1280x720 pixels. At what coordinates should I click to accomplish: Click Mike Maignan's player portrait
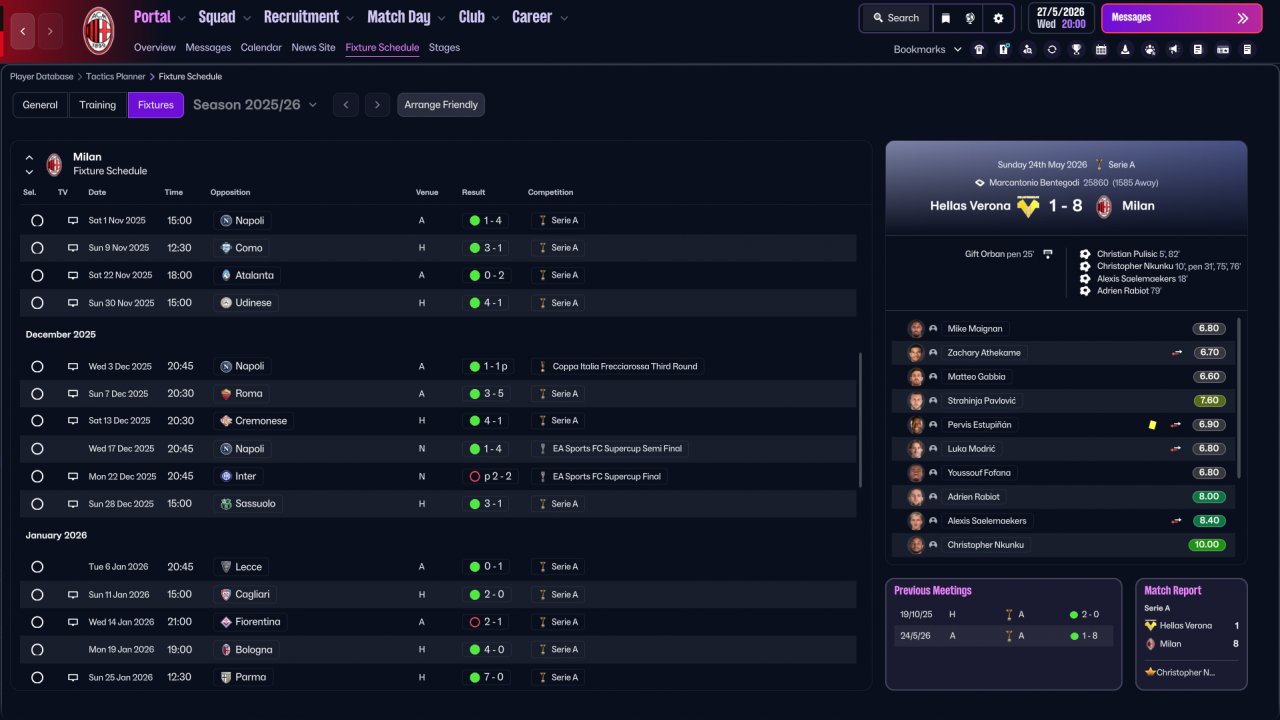tap(915, 329)
